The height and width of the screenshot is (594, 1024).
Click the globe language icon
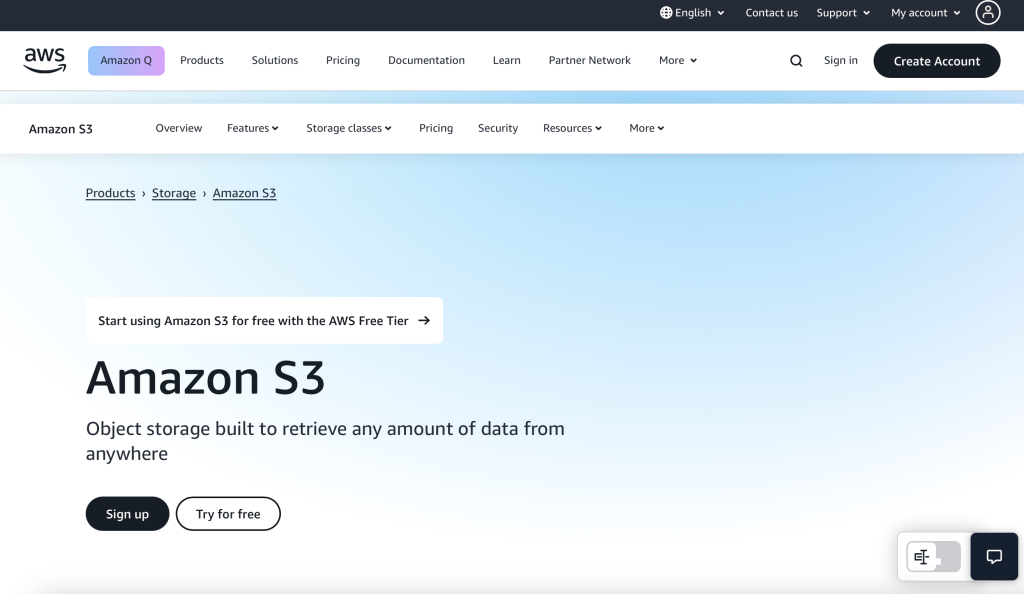[665, 12]
